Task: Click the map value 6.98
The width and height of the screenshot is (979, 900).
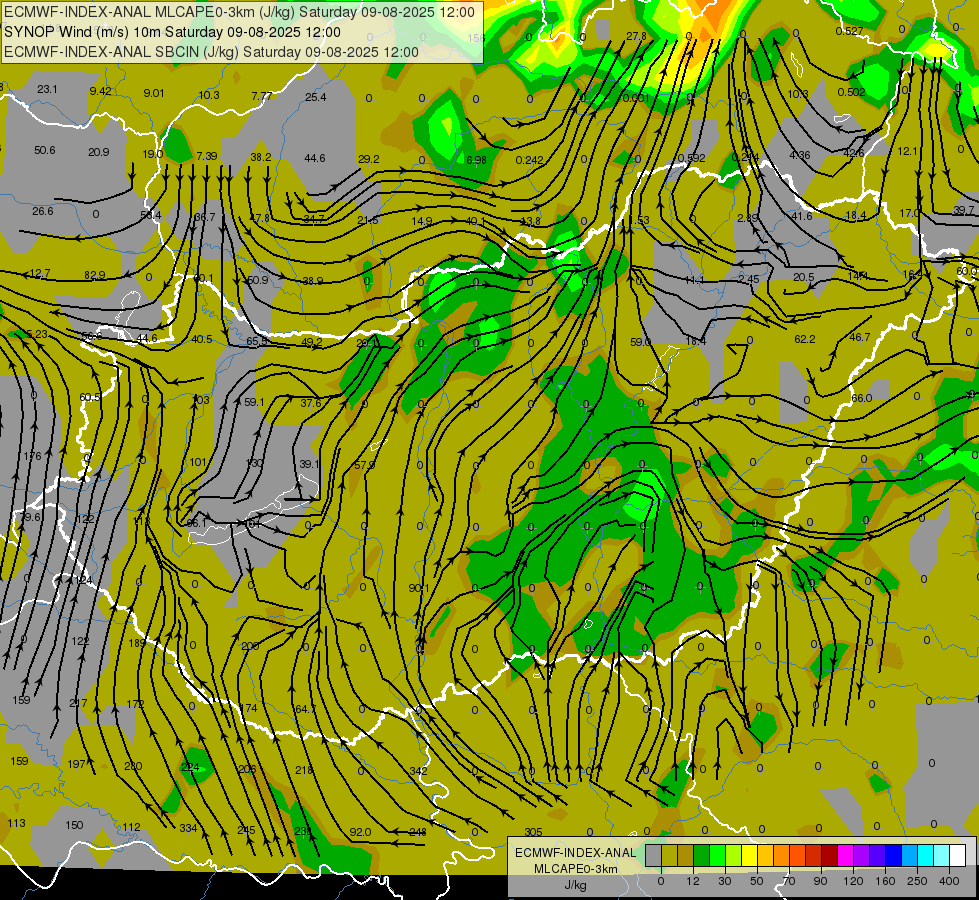Action: pyautogui.click(x=476, y=160)
